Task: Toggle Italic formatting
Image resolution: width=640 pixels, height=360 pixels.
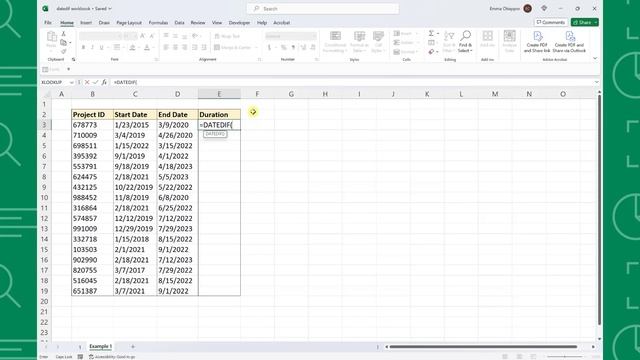Action: click(x=92, y=48)
